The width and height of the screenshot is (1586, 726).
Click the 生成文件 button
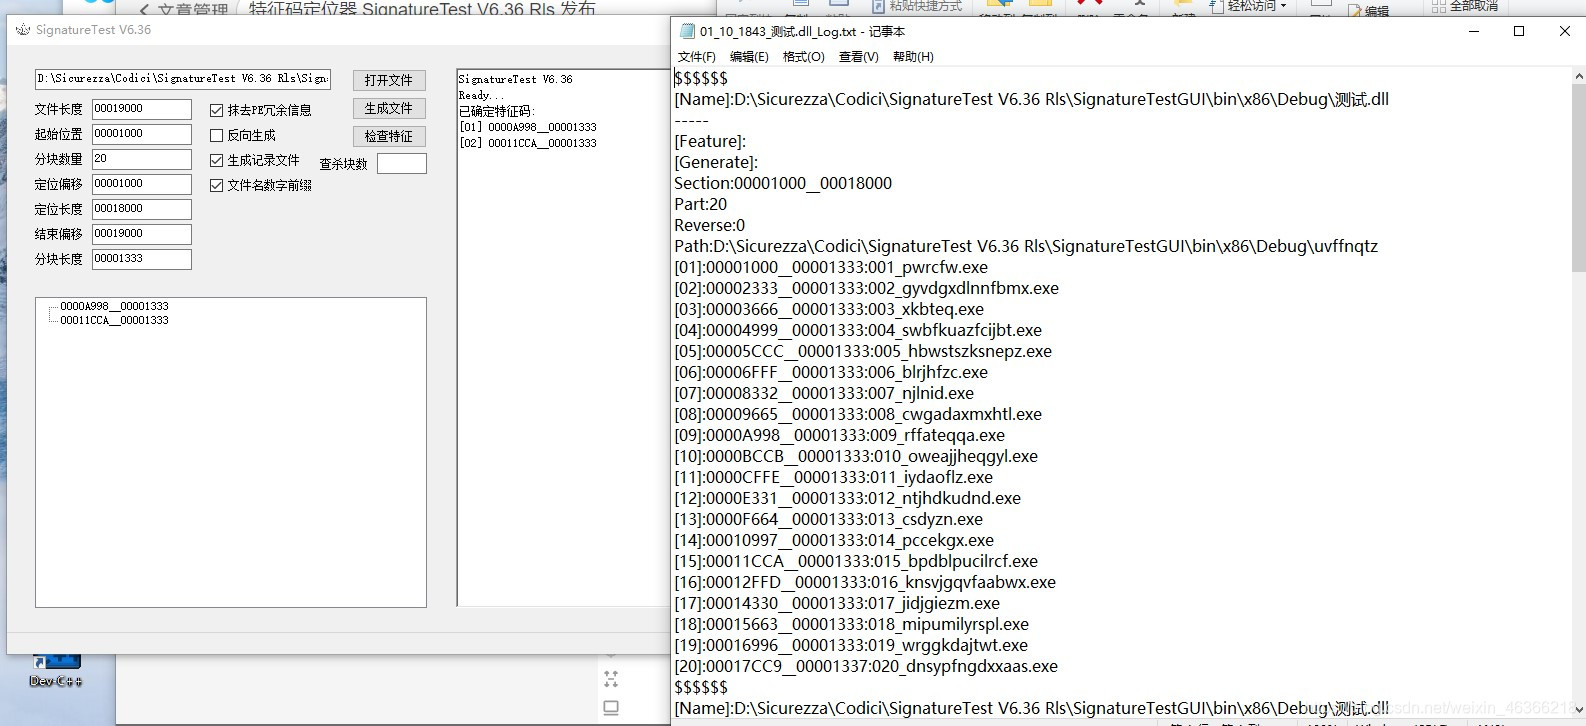click(389, 108)
